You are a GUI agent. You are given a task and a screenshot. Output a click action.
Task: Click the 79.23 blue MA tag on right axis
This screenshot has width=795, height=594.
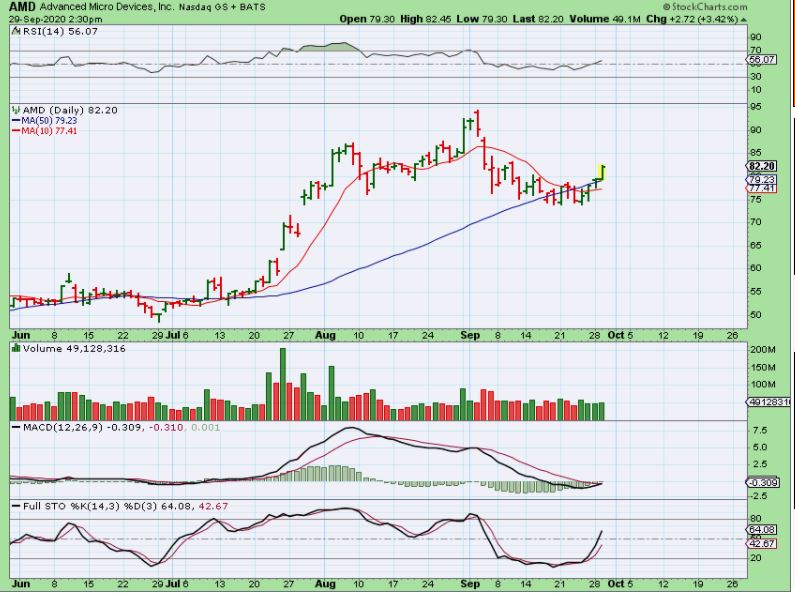pos(762,180)
